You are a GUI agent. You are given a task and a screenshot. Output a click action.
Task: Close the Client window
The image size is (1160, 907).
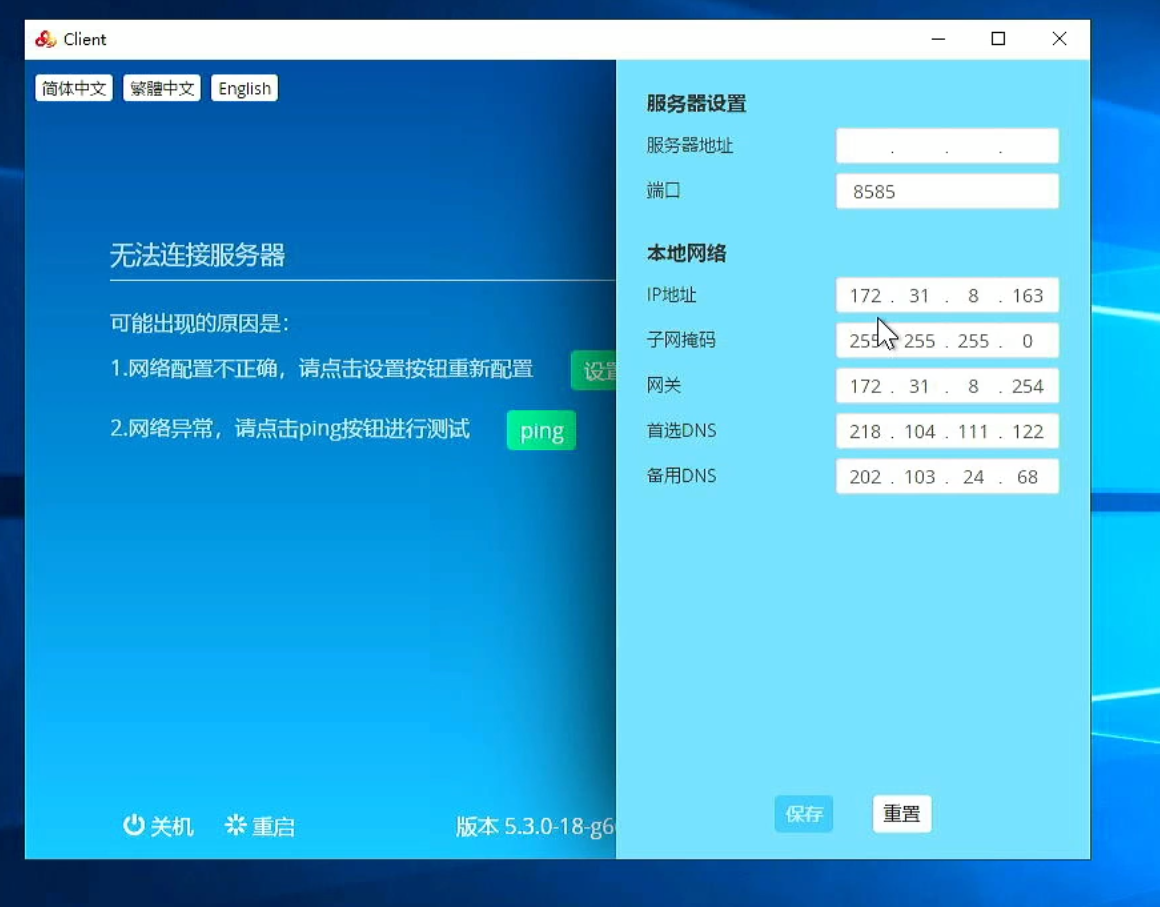[x=1059, y=39]
